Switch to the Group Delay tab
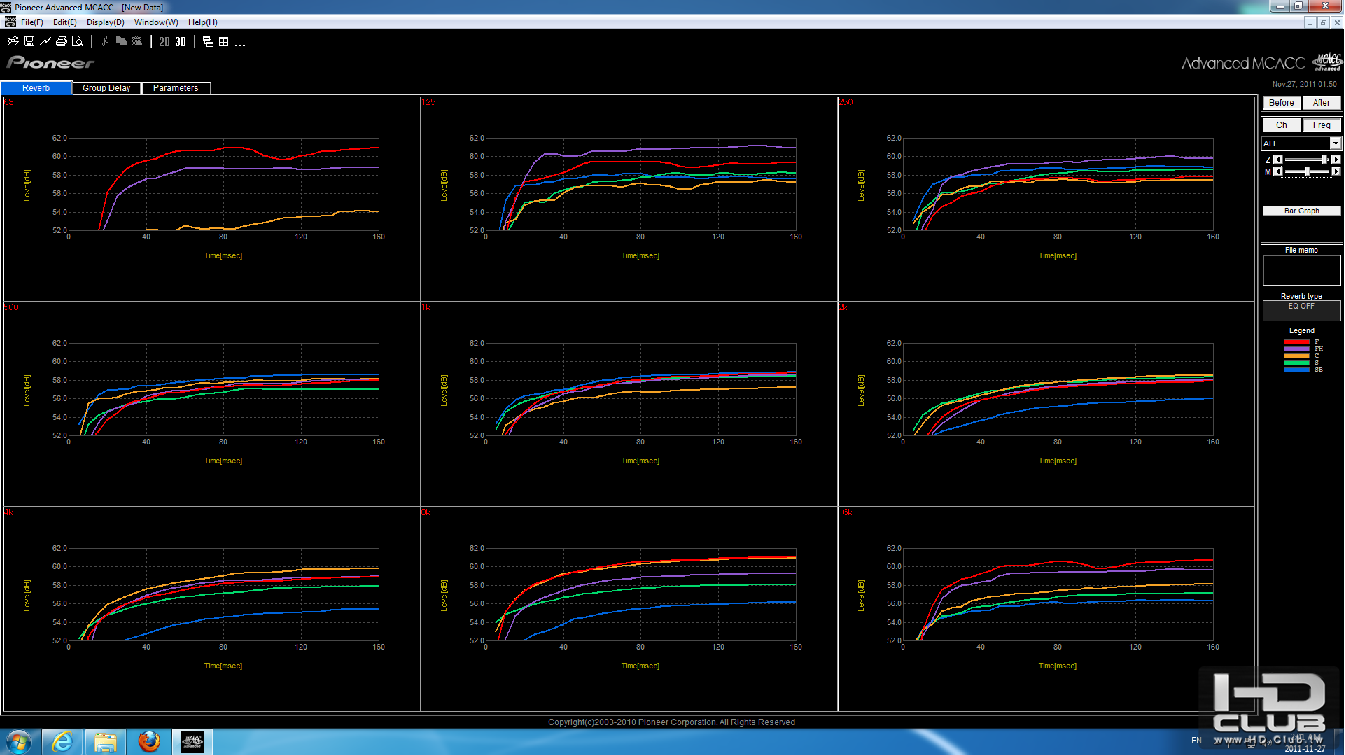 107,88
